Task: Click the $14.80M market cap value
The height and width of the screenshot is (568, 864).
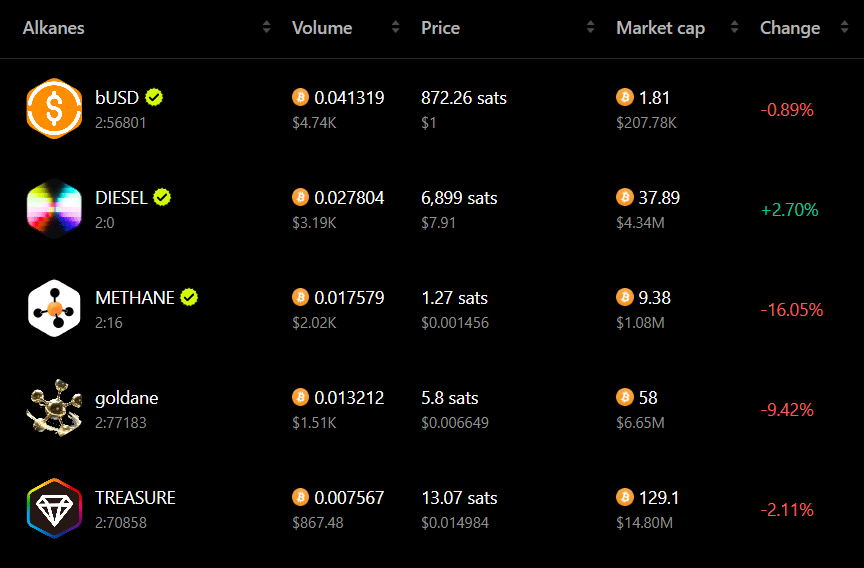Action: (644, 522)
